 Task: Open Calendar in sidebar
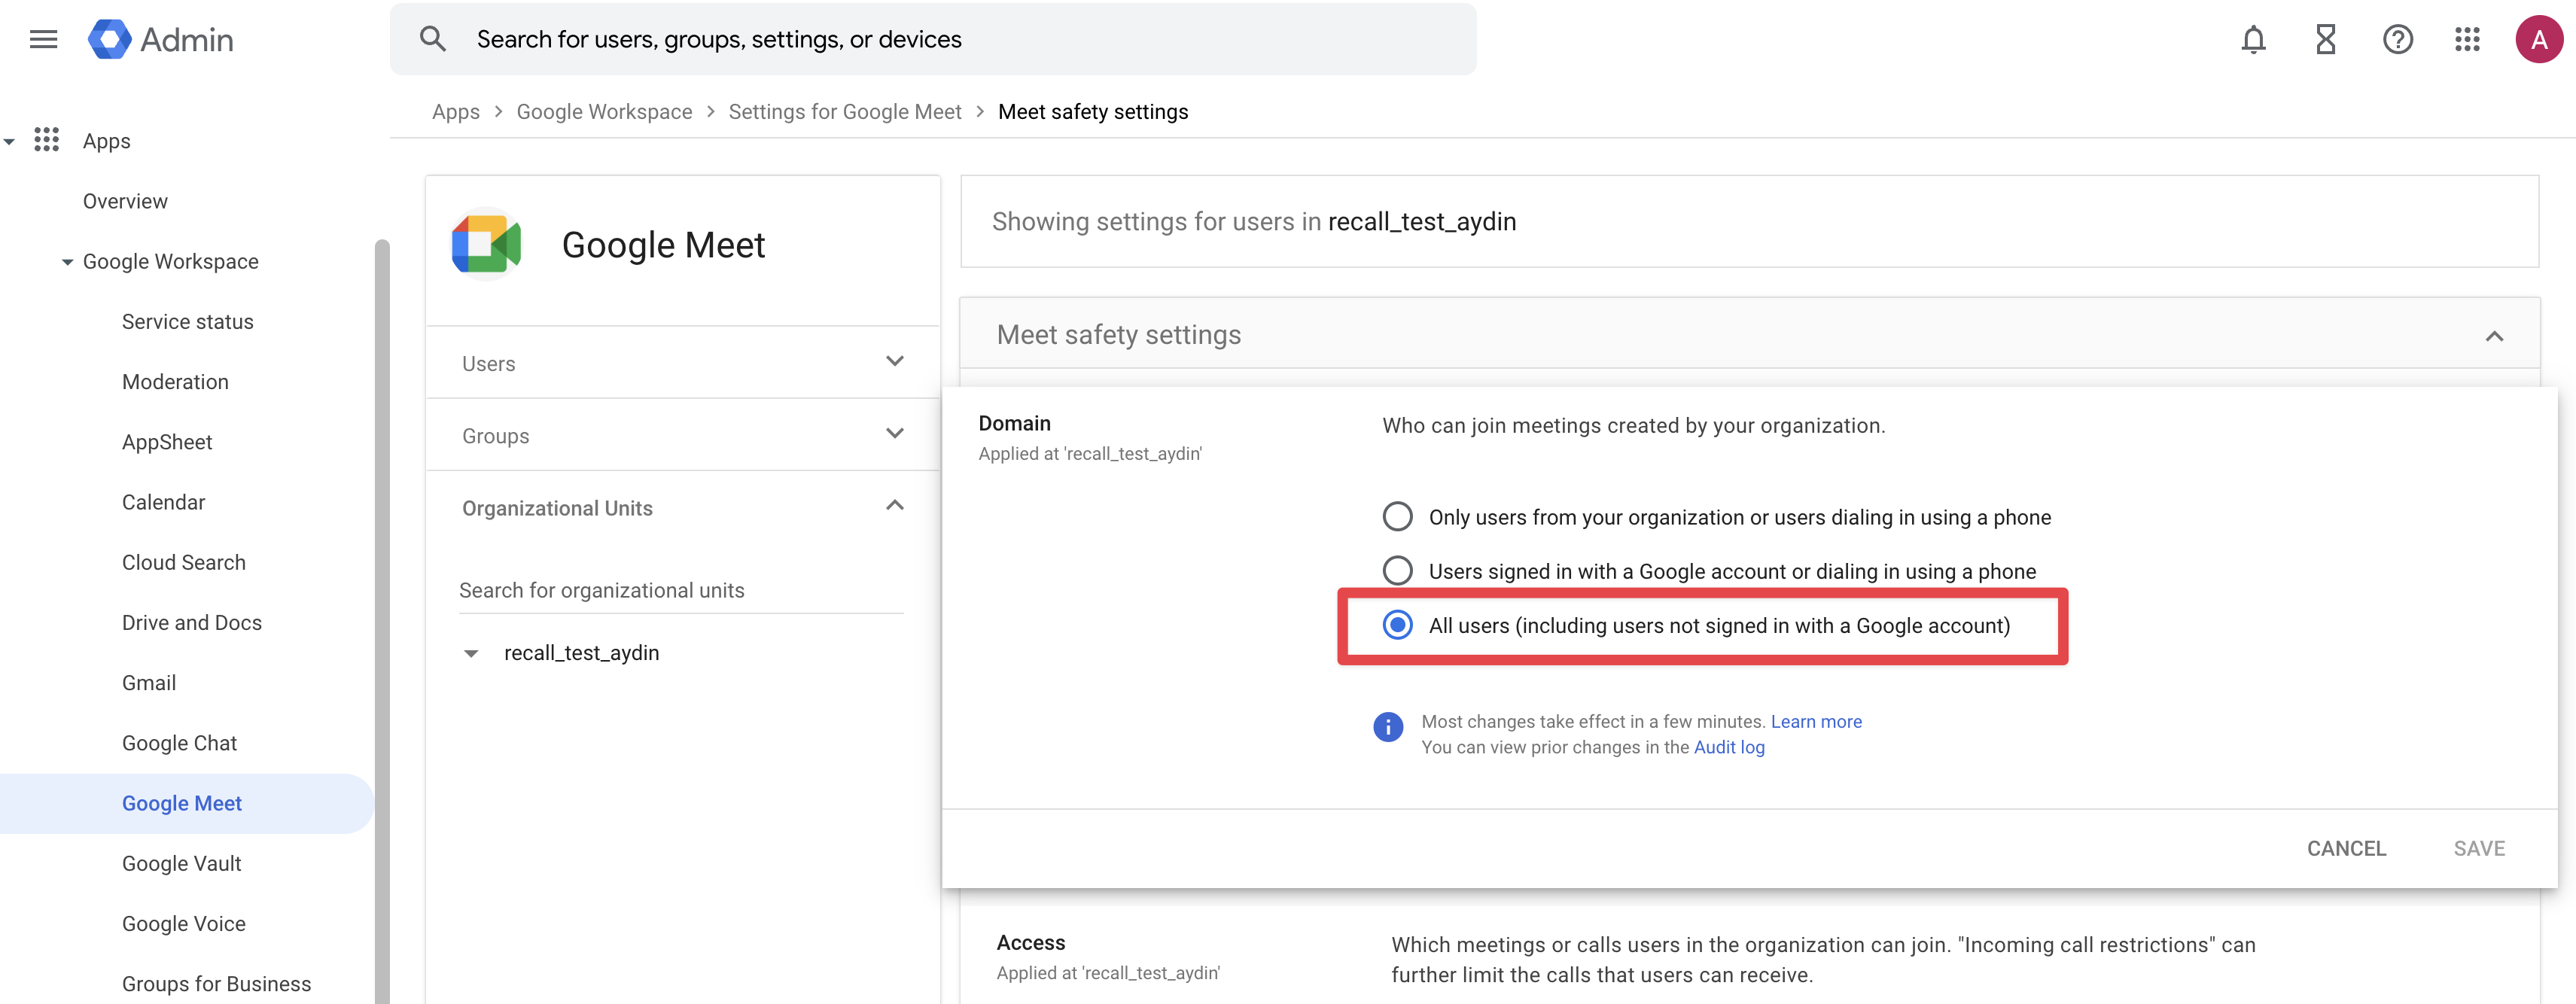[163, 502]
